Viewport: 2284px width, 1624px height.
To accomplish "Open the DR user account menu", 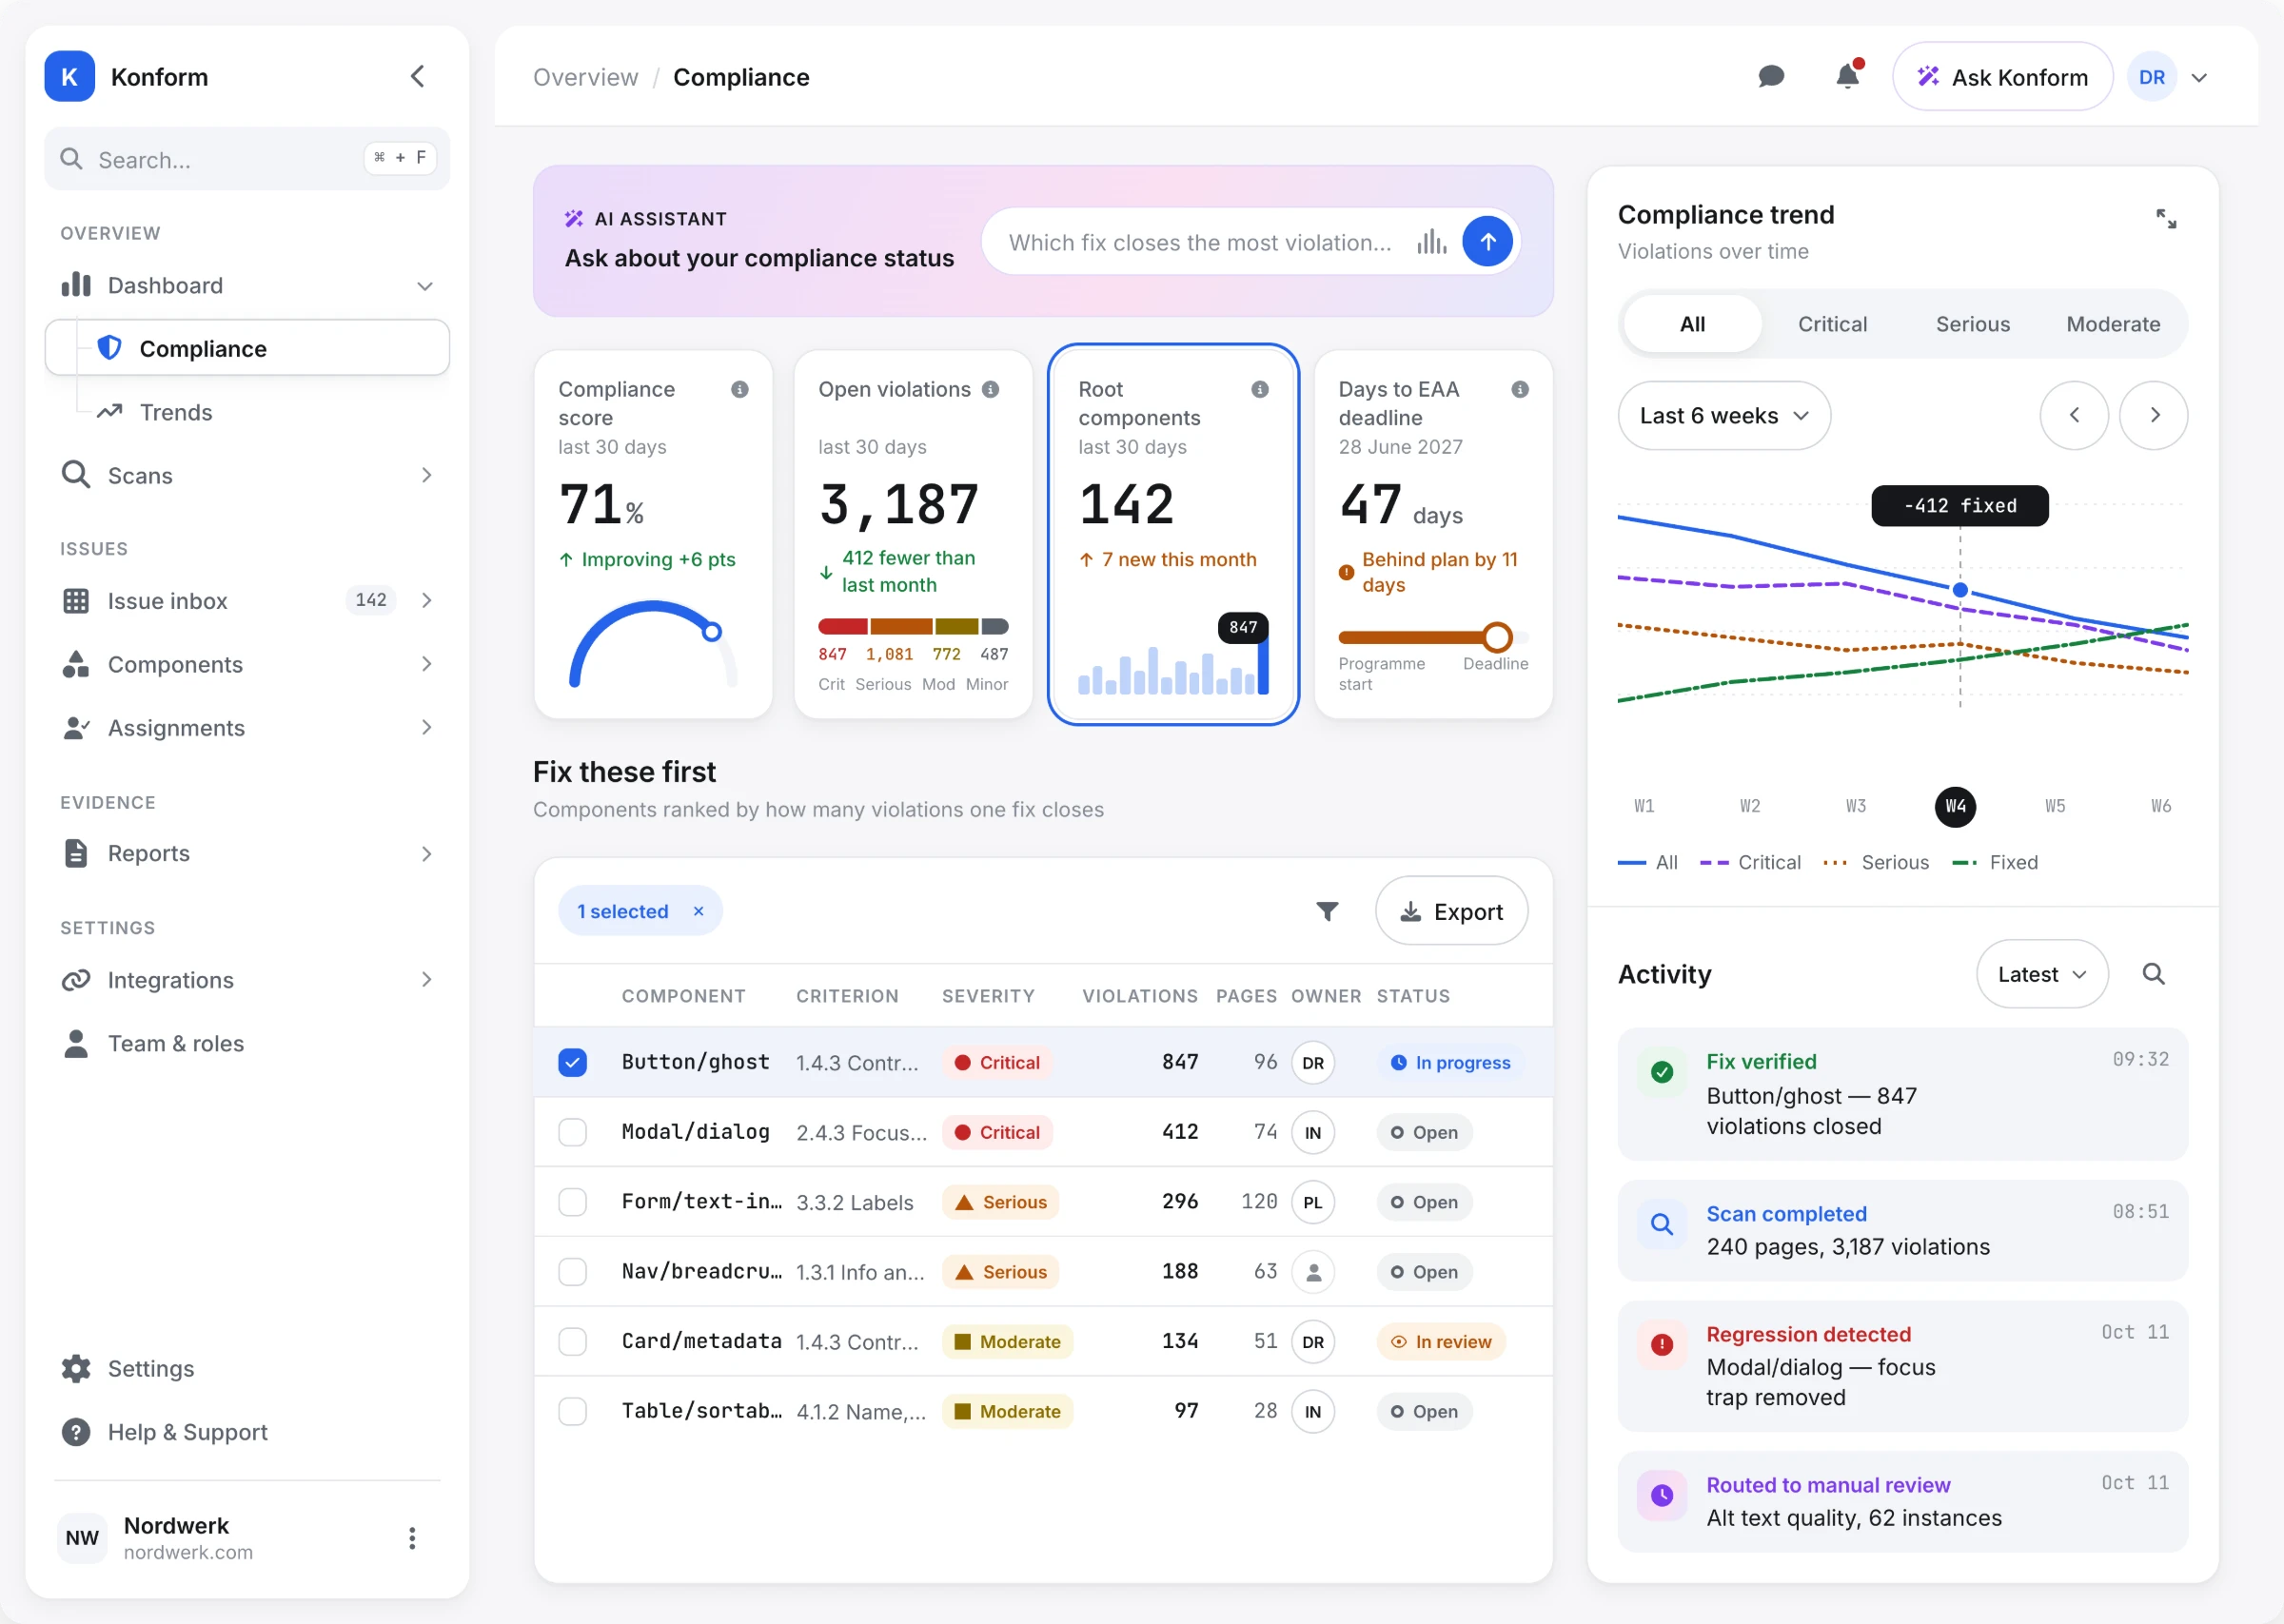I will tap(2167, 77).
